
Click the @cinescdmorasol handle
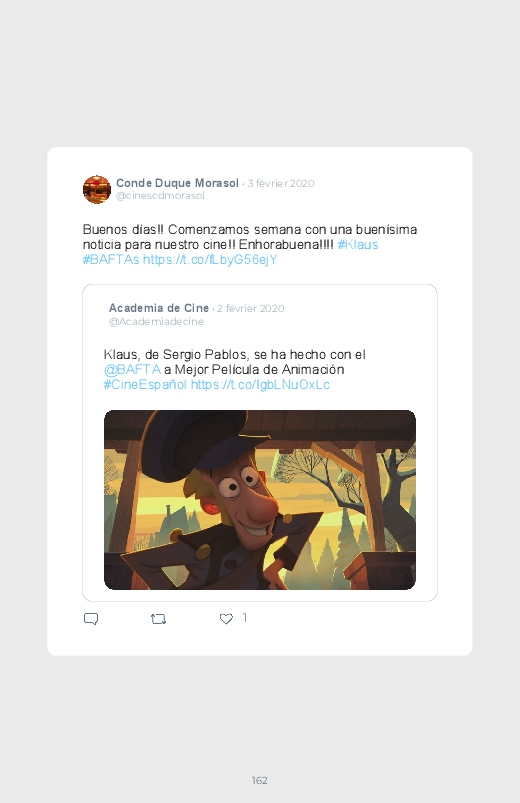[160, 196]
